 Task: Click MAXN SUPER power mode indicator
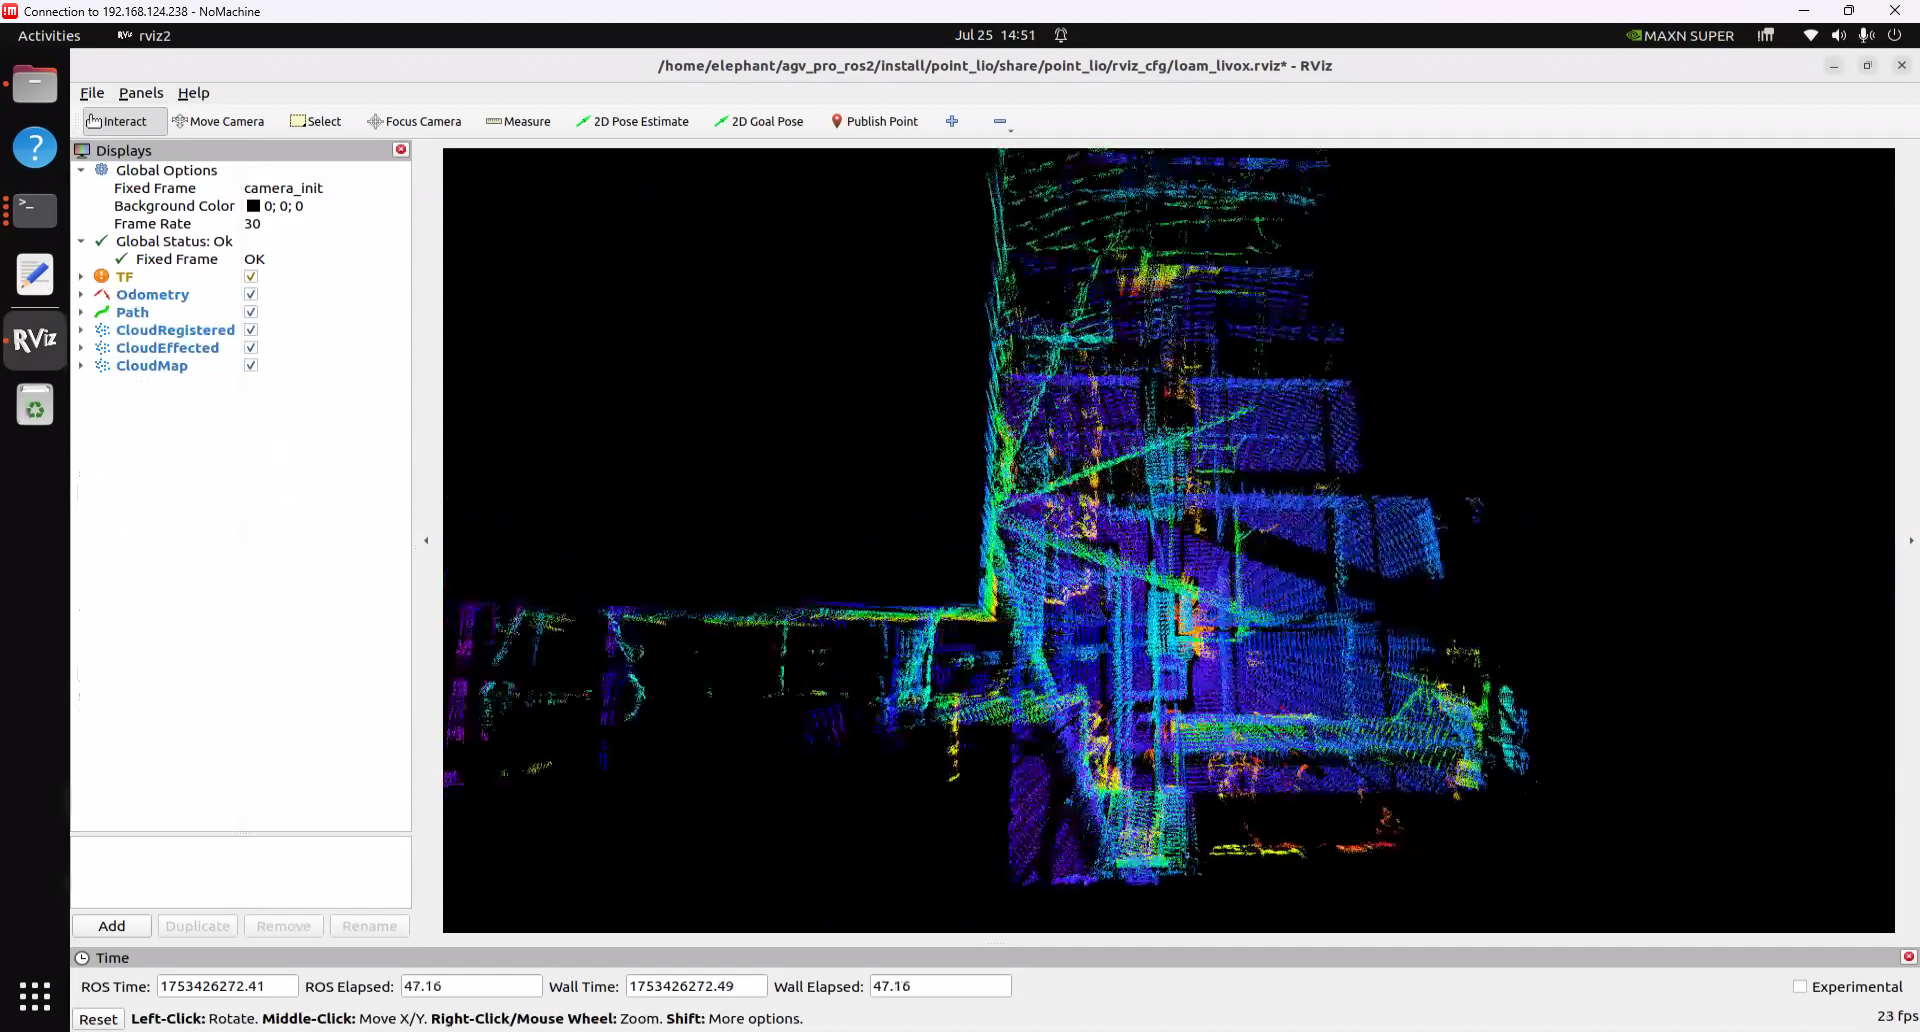point(1680,35)
